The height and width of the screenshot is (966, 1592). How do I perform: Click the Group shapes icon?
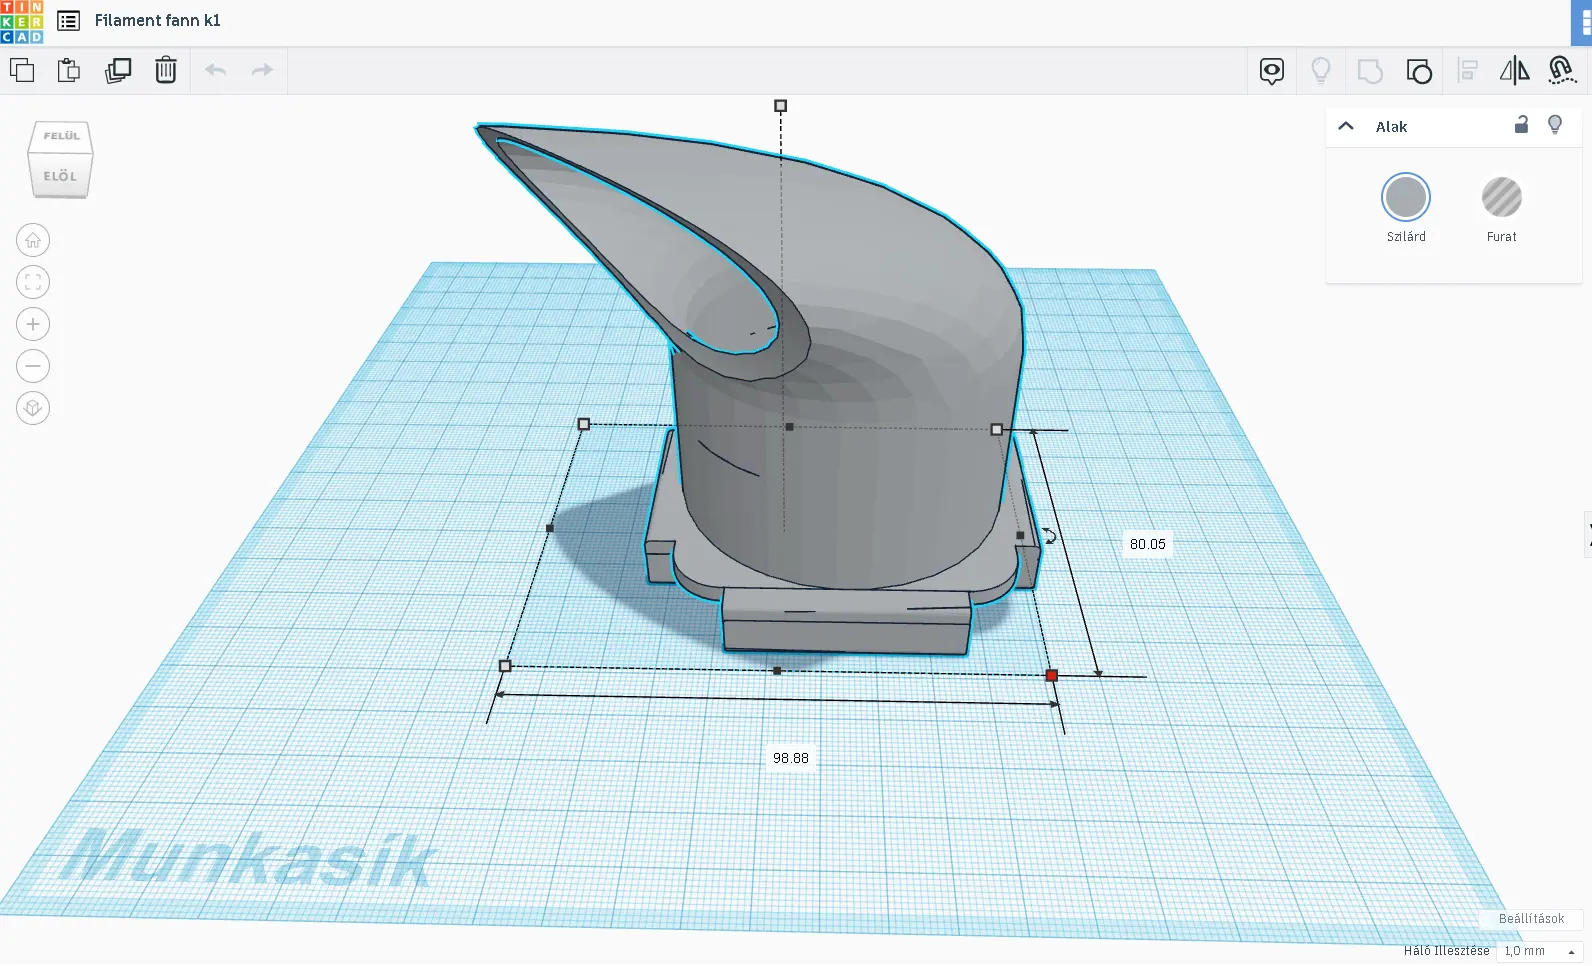pos(1370,71)
